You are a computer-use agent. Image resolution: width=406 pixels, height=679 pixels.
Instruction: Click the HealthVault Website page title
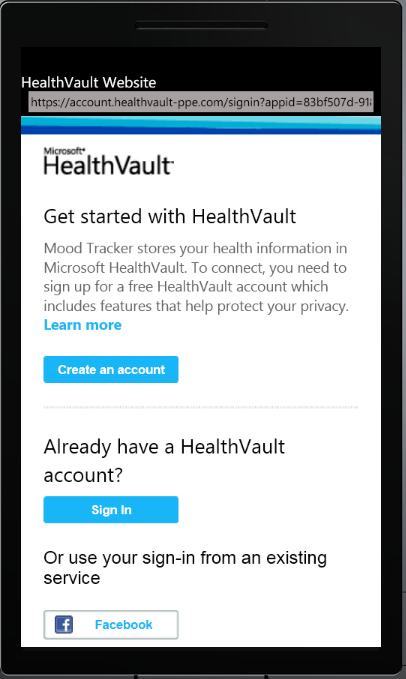[x=89, y=82]
